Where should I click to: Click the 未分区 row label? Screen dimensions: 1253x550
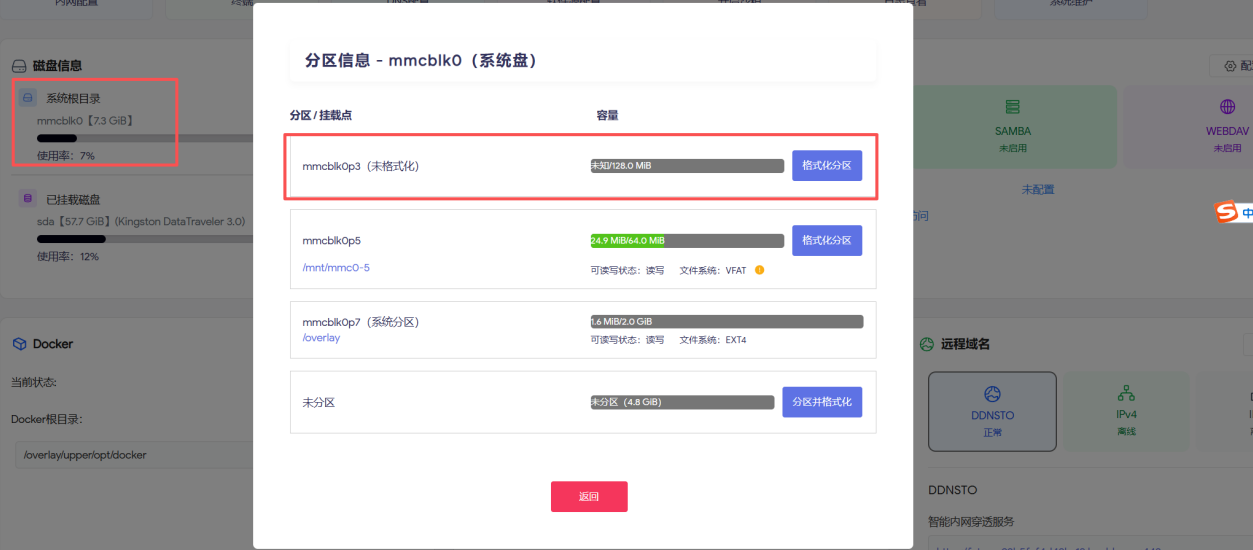pos(318,402)
